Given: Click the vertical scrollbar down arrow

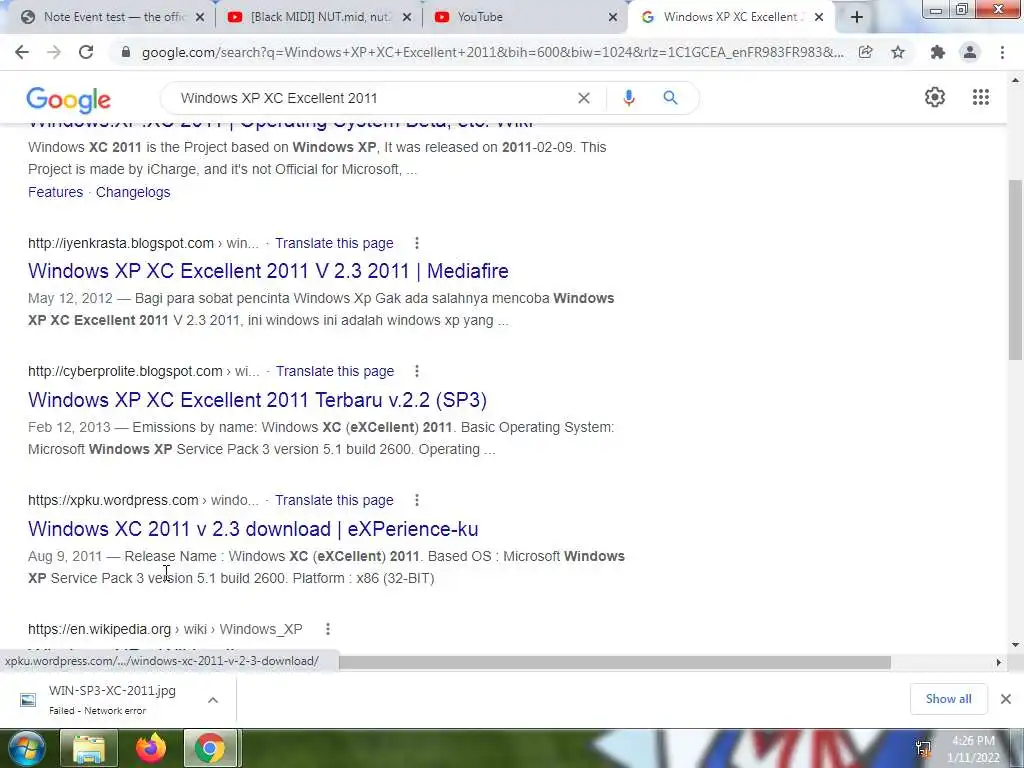Looking at the screenshot, I should (x=1015, y=645).
